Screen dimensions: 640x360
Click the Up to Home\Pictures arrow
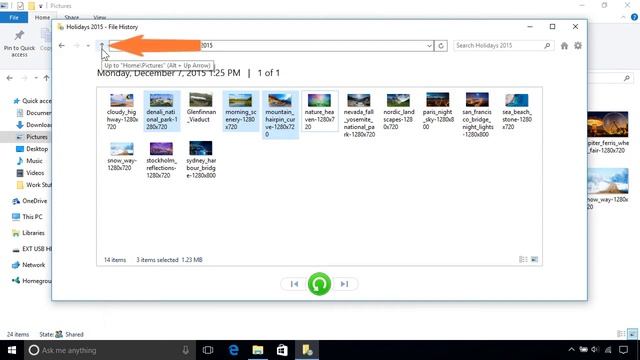tap(102, 45)
